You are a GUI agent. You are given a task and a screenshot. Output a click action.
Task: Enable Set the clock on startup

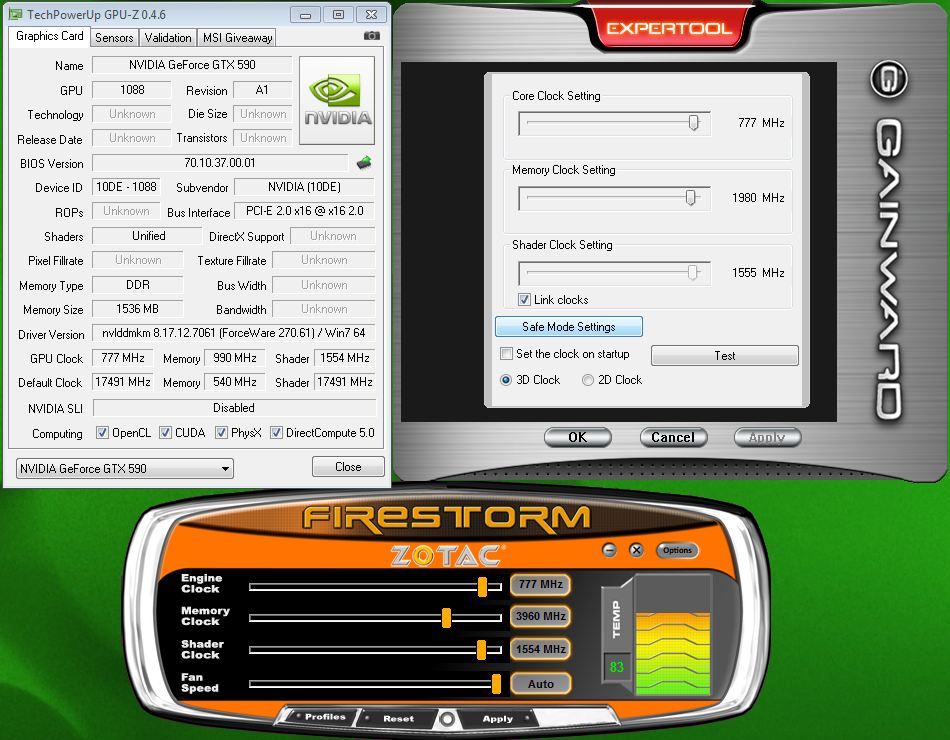pos(506,353)
